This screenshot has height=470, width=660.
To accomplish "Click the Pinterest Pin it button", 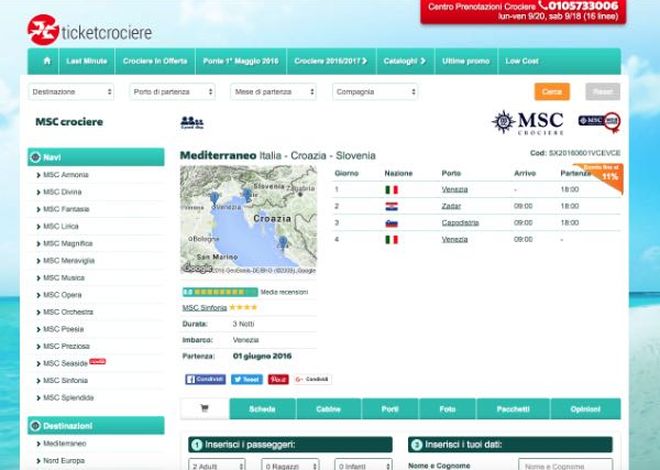I will (x=278, y=380).
